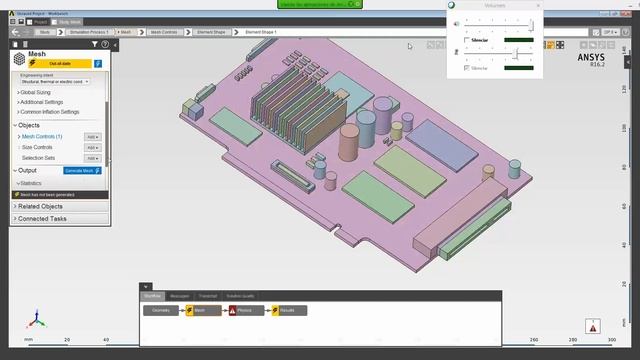Collapse the Objects section
The height and width of the screenshot is (360, 640).
pos(27,125)
